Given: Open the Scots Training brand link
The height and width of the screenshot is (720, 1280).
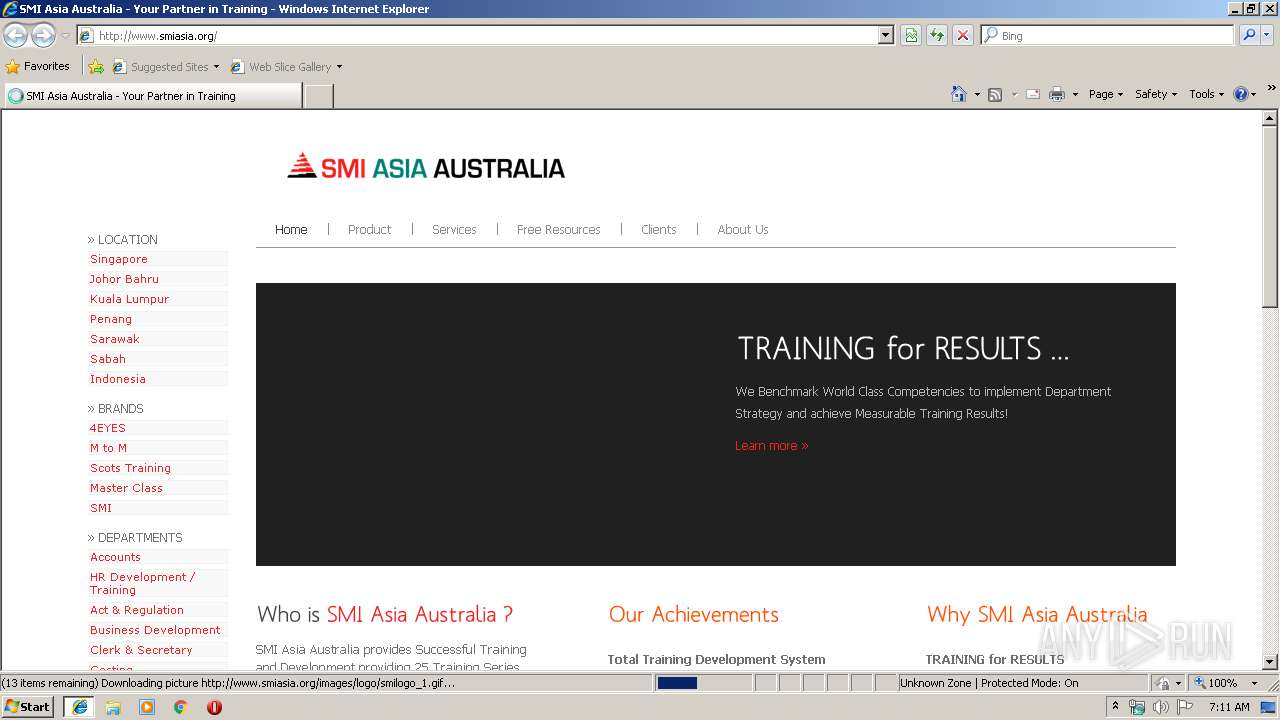Looking at the screenshot, I should (x=130, y=468).
